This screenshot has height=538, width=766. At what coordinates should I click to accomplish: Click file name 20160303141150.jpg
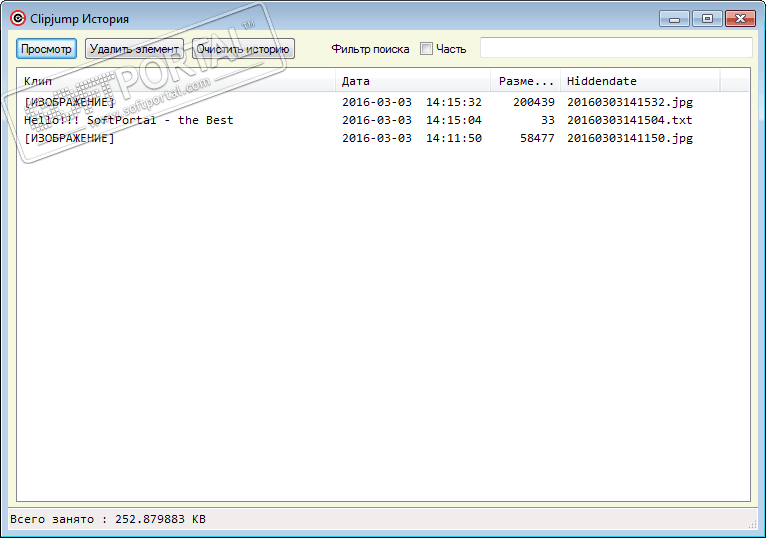point(630,138)
